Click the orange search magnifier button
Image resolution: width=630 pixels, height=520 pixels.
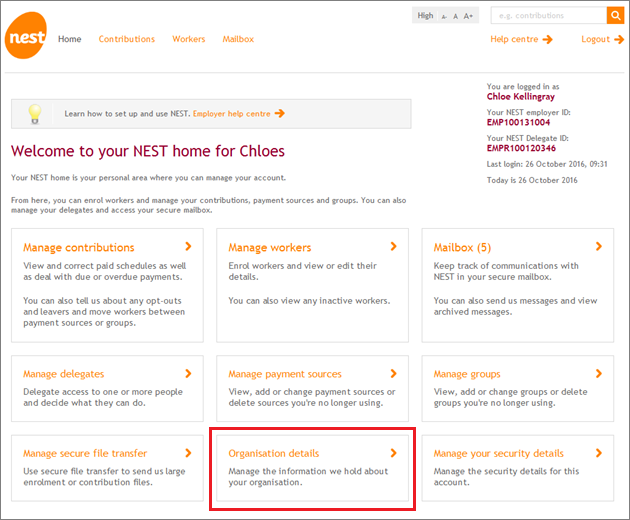(615, 16)
